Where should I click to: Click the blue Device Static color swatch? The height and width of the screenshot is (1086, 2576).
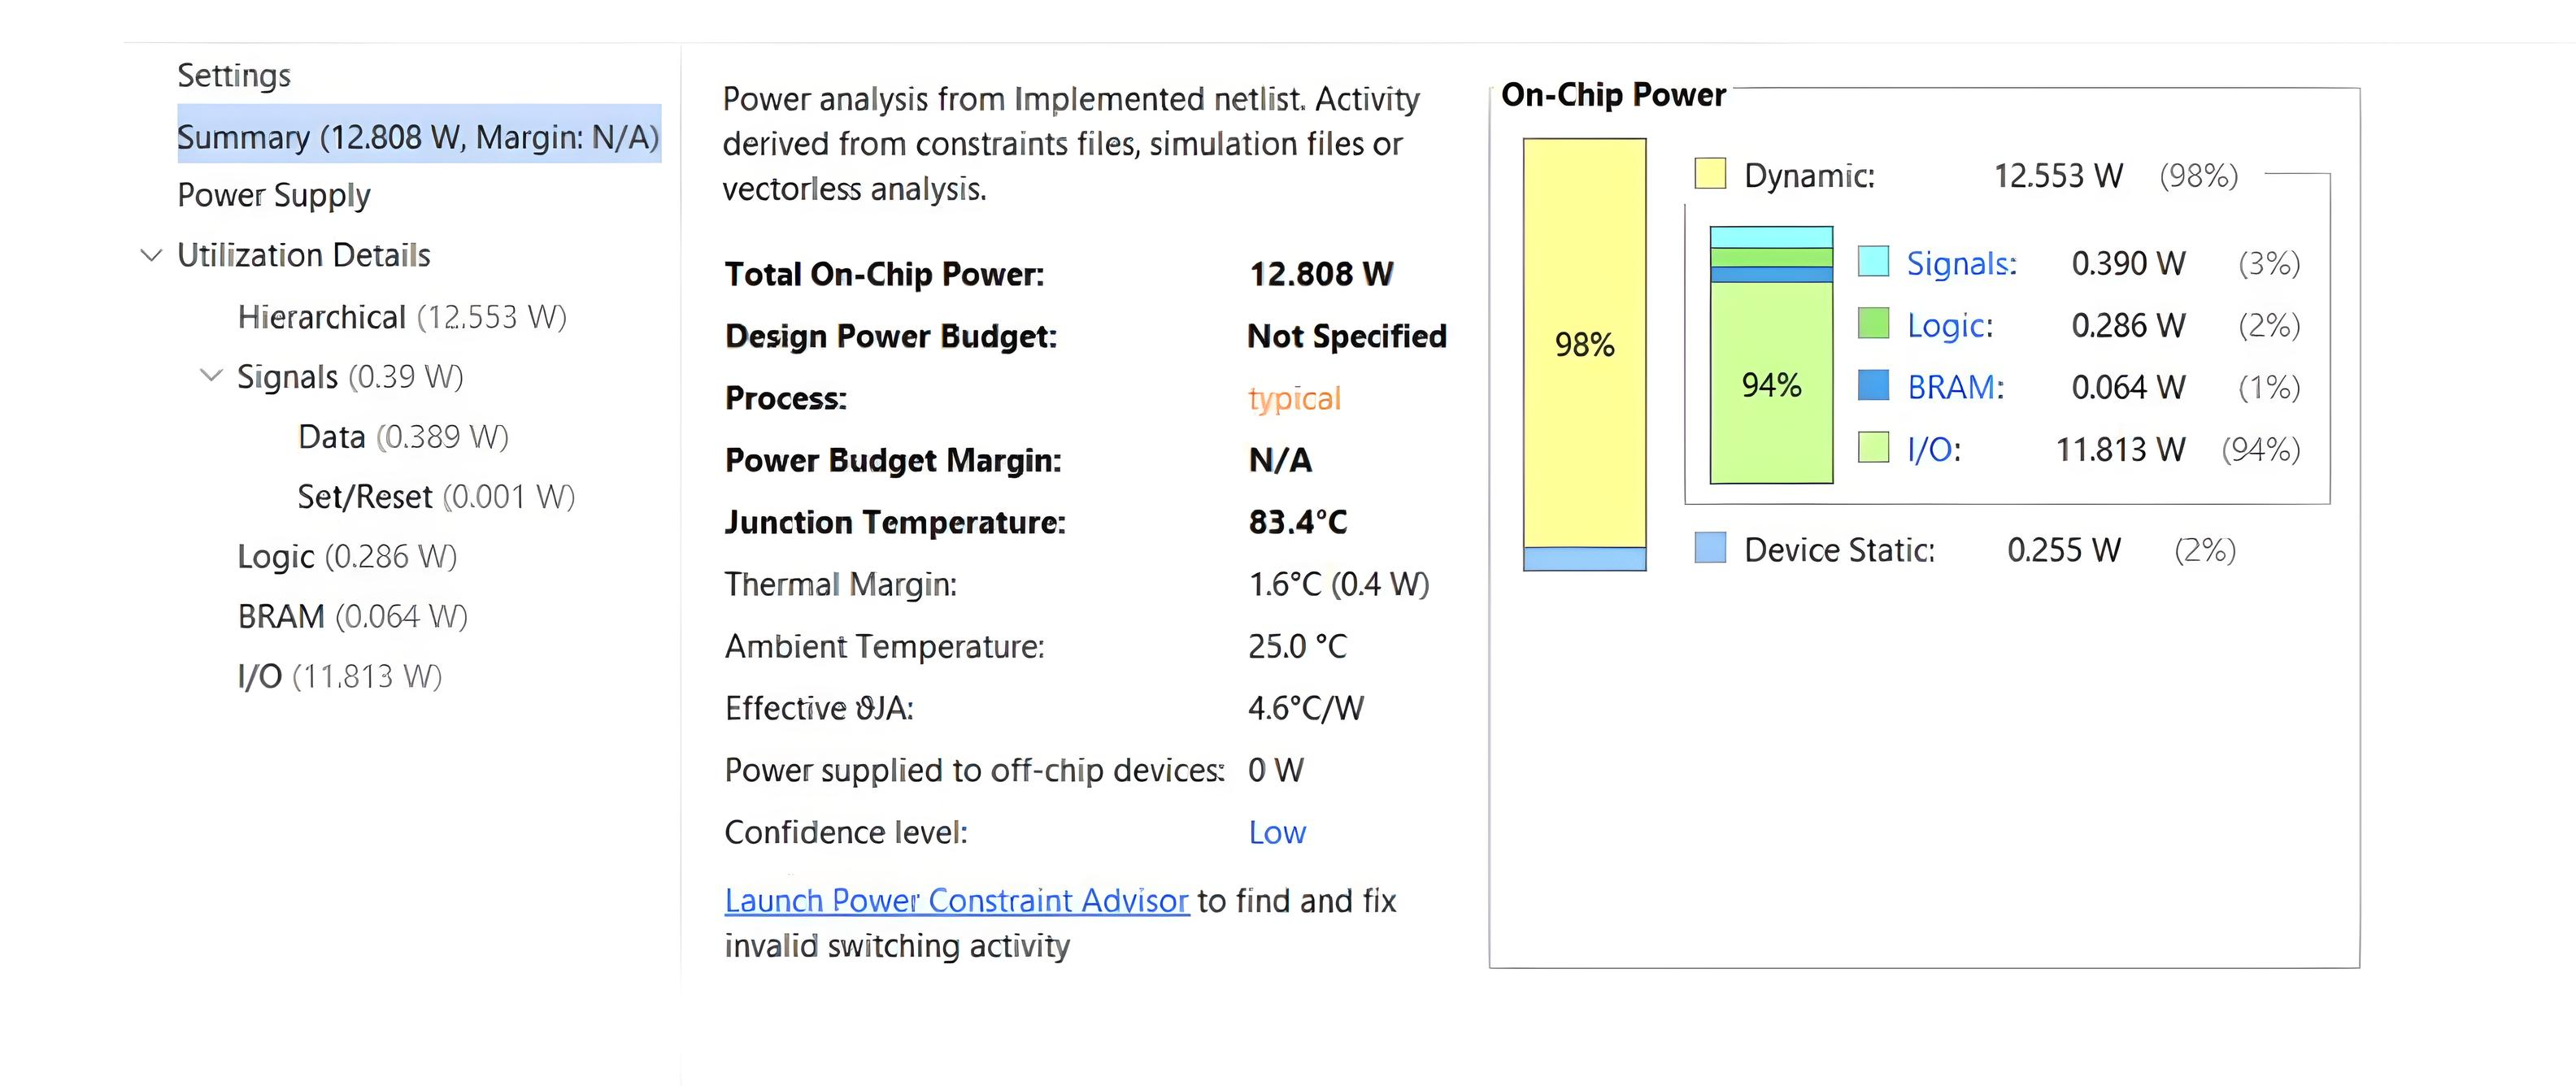pos(1710,548)
